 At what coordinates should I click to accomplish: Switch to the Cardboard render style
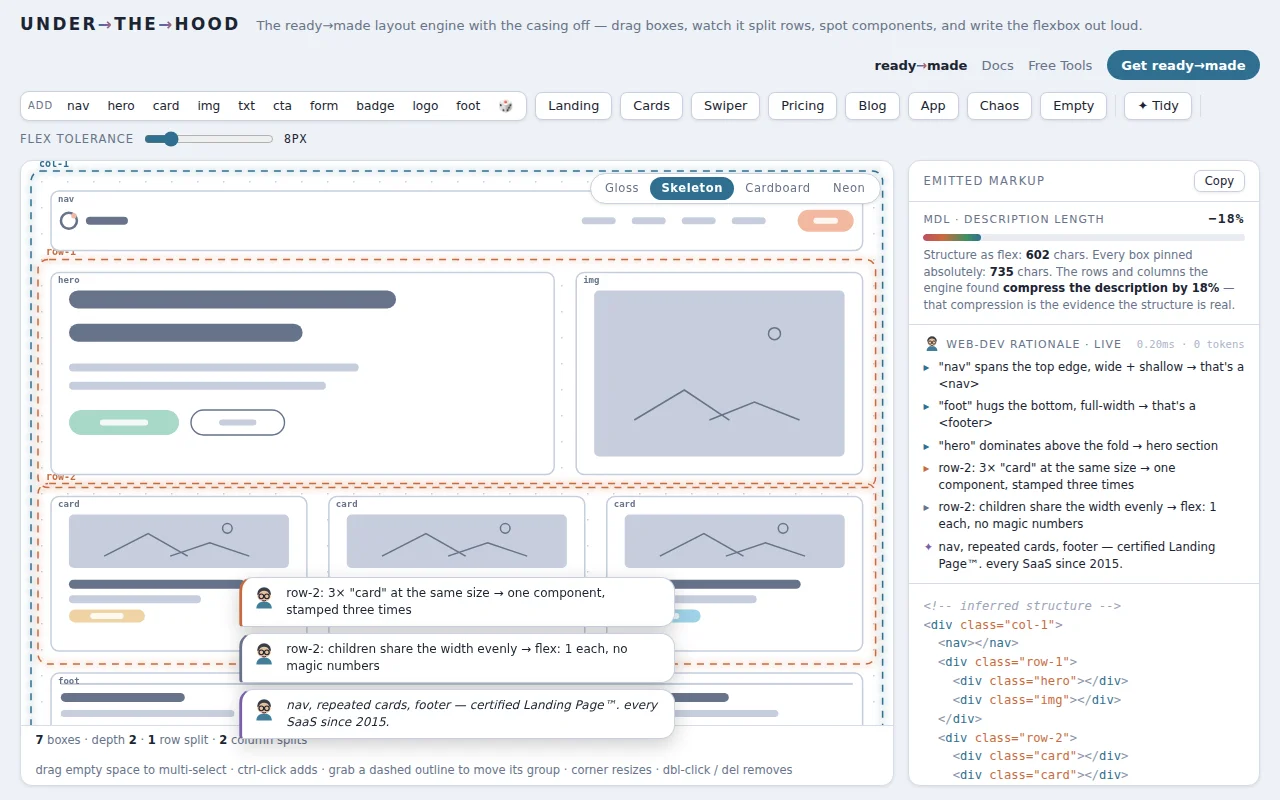tap(778, 188)
